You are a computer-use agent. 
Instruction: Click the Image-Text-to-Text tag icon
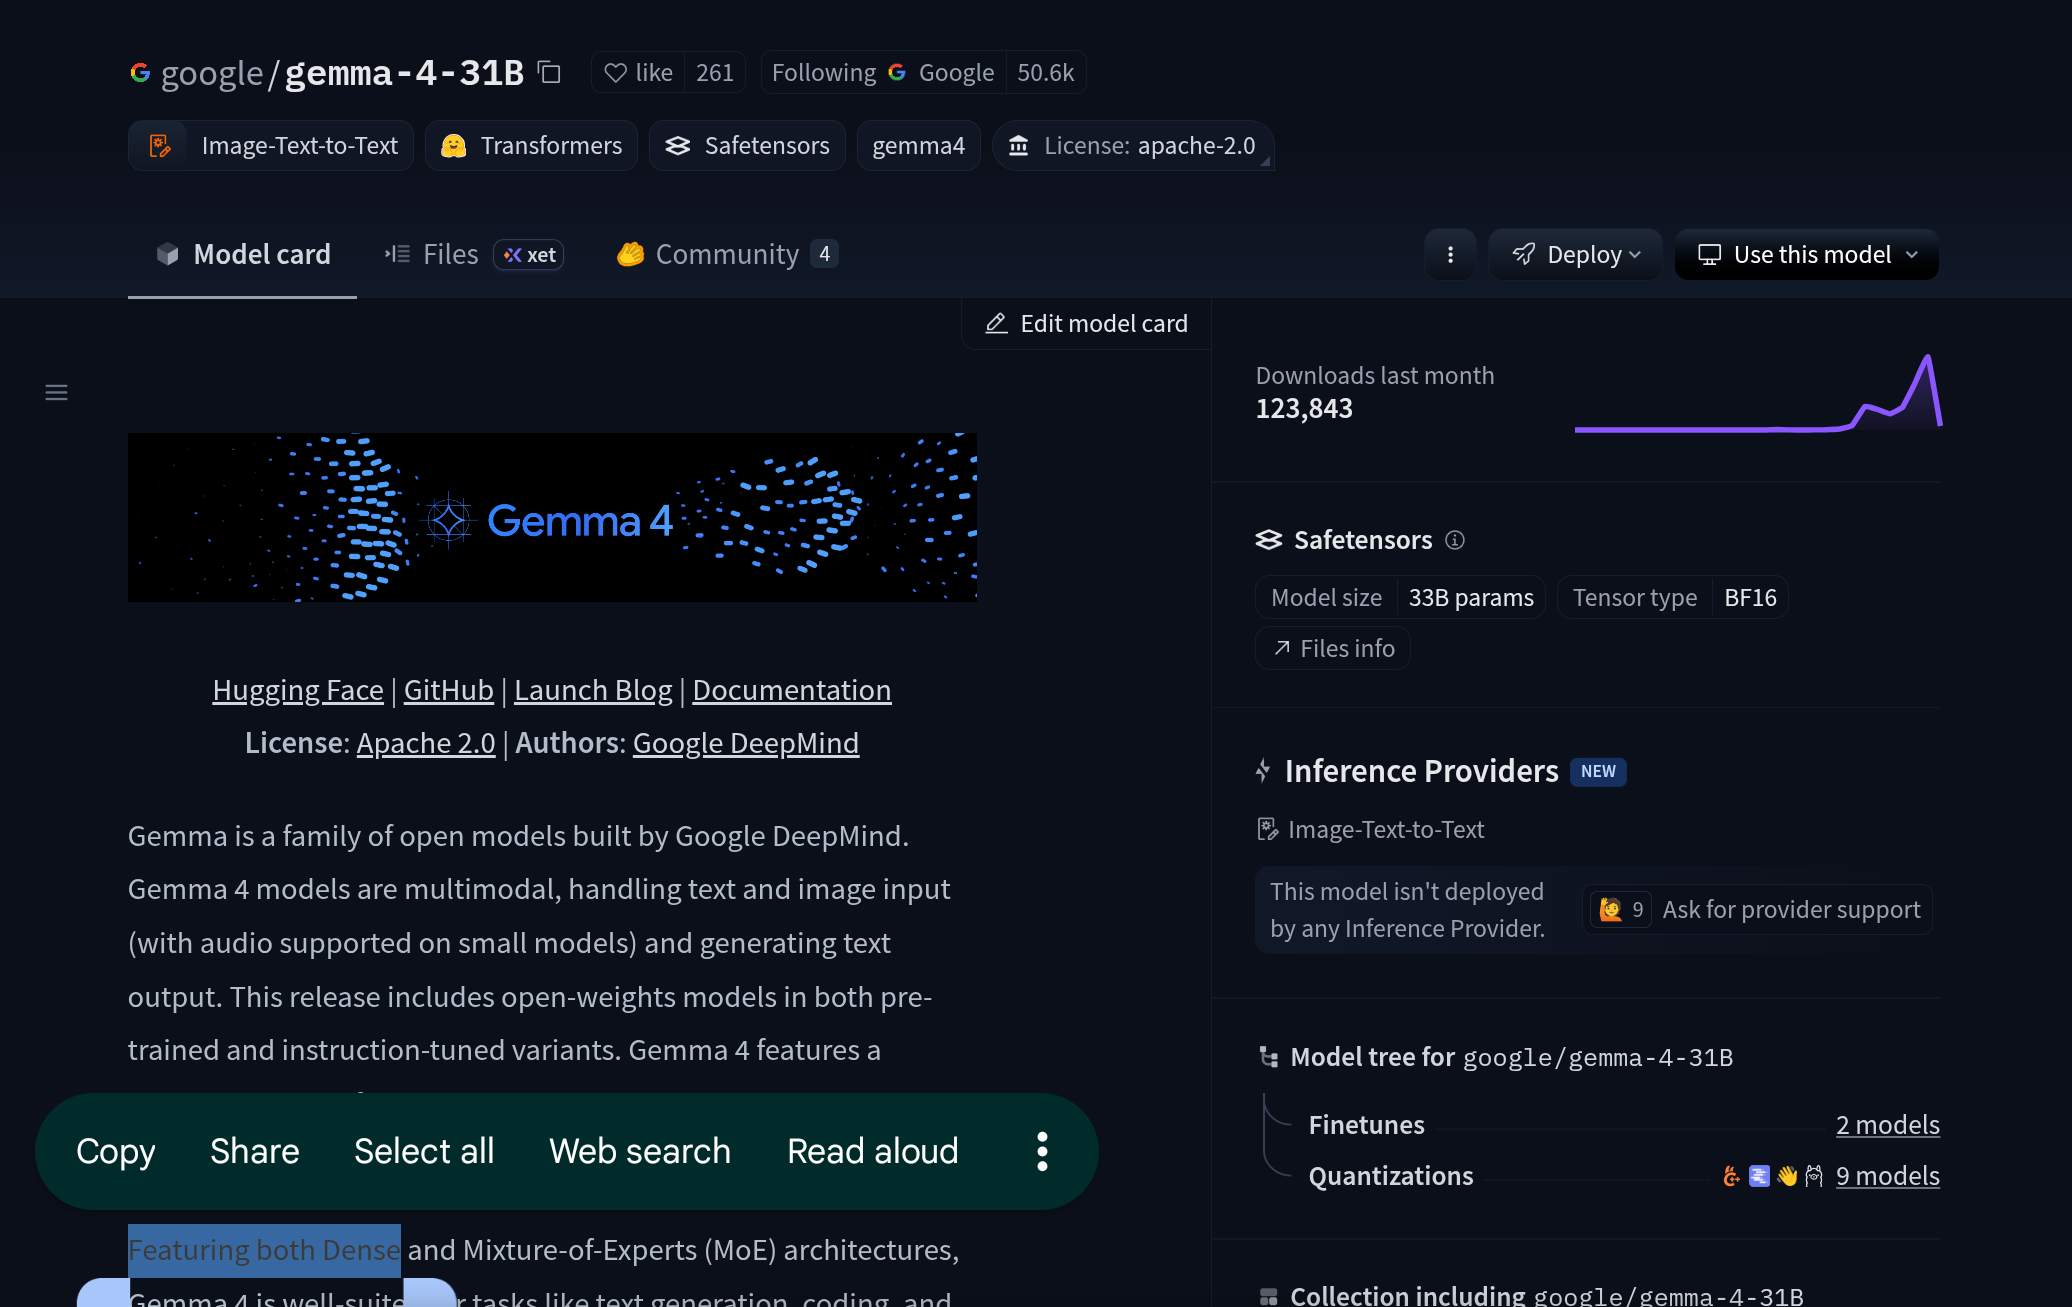(x=160, y=146)
